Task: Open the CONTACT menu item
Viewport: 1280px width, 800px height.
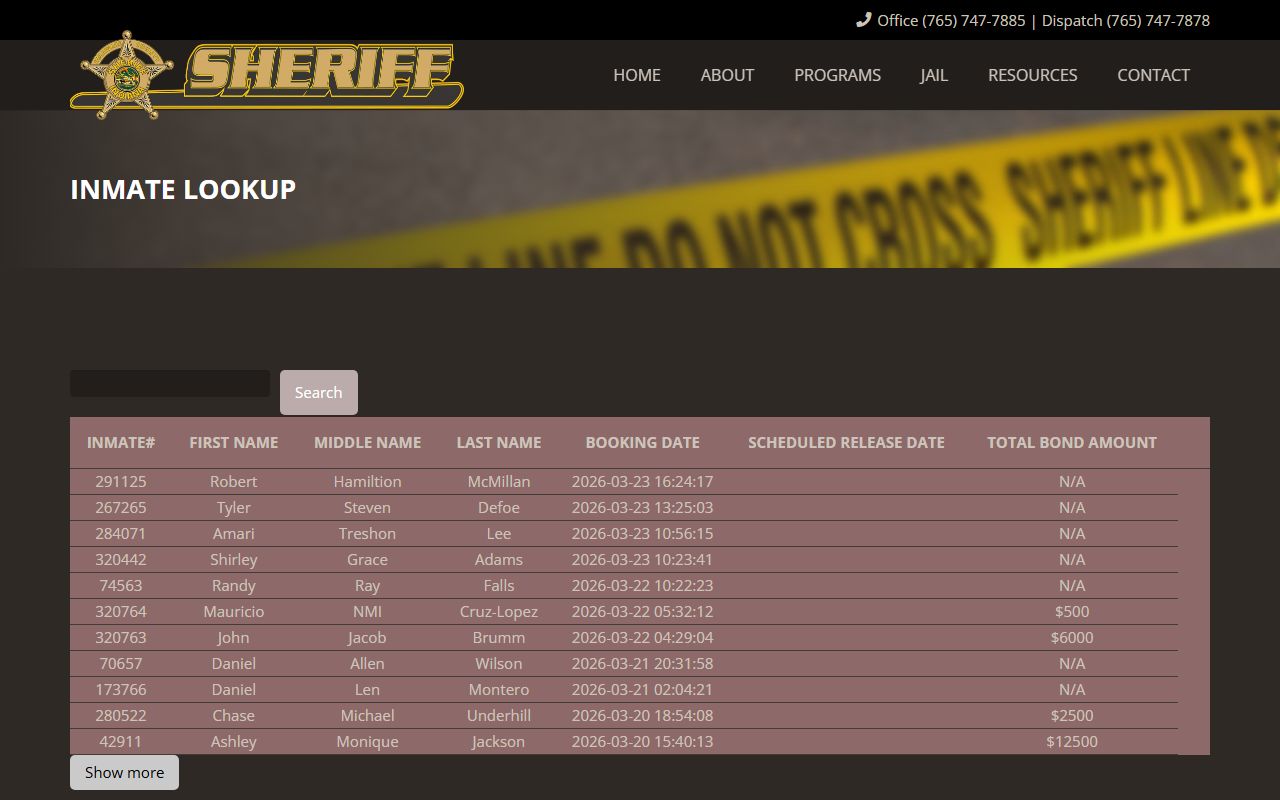Action: [1153, 75]
